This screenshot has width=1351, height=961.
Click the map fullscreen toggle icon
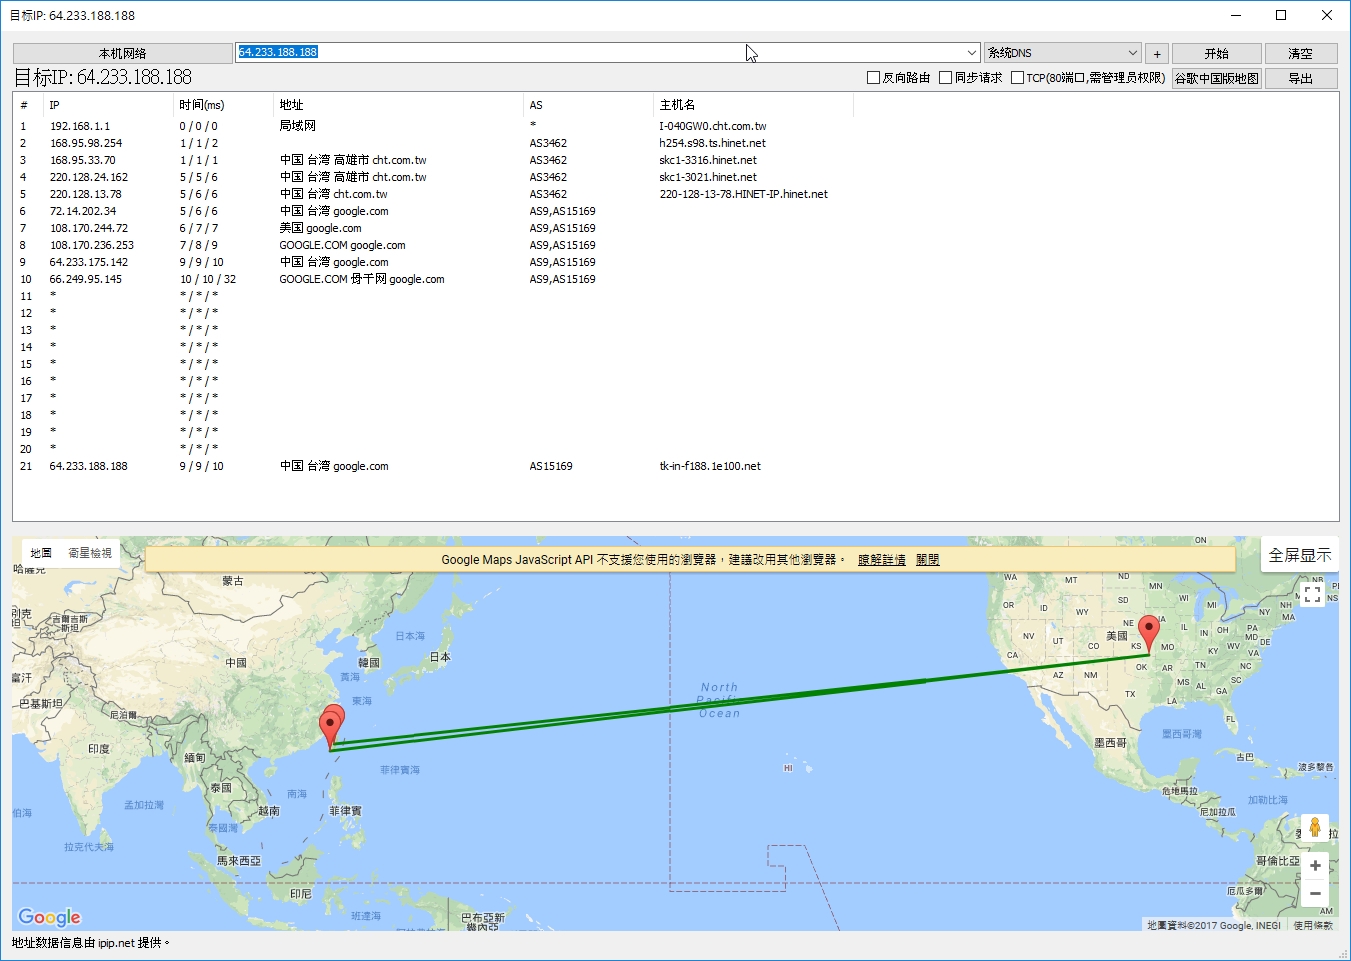pos(1313,594)
